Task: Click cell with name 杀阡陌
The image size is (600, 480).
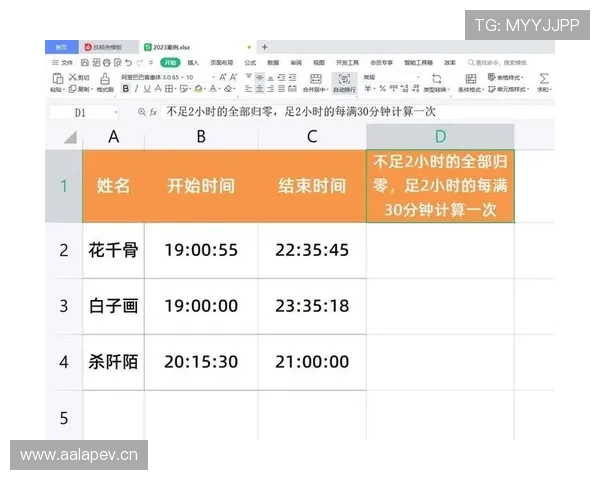Action: tap(113, 362)
